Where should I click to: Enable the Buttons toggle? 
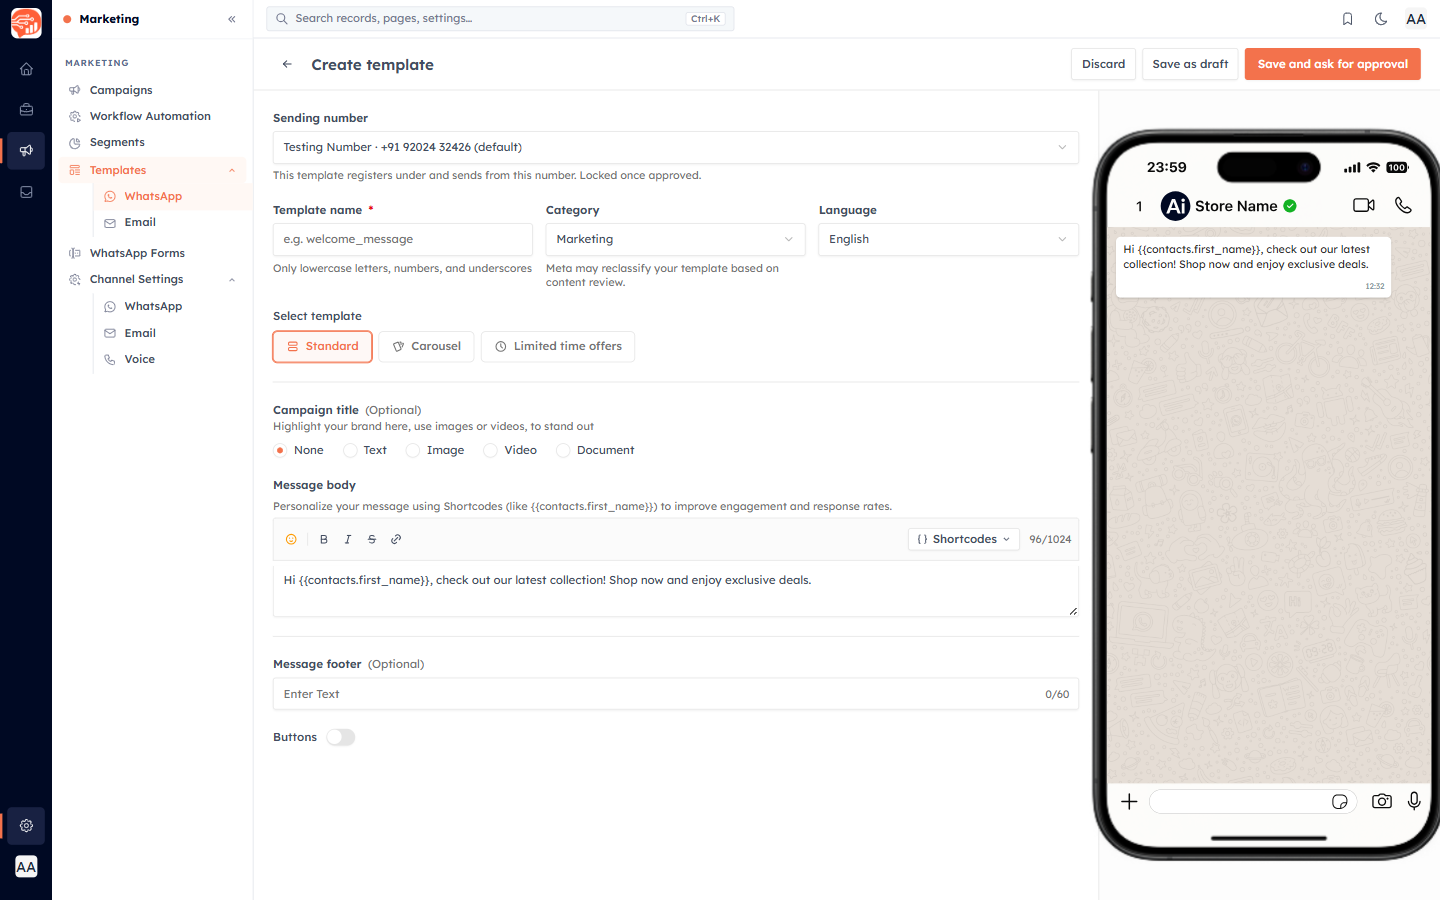coord(341,737)
